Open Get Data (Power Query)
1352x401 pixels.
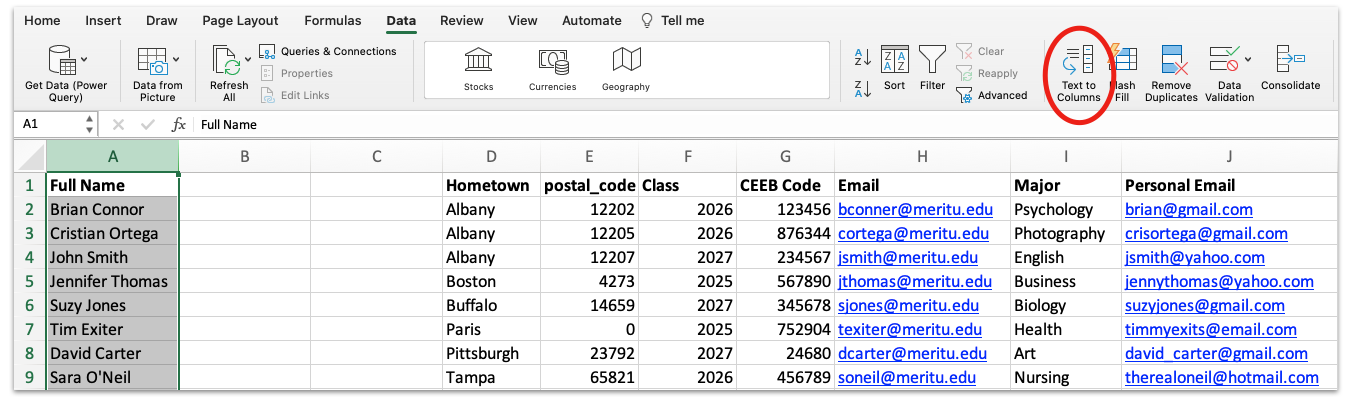click(66, 74)
